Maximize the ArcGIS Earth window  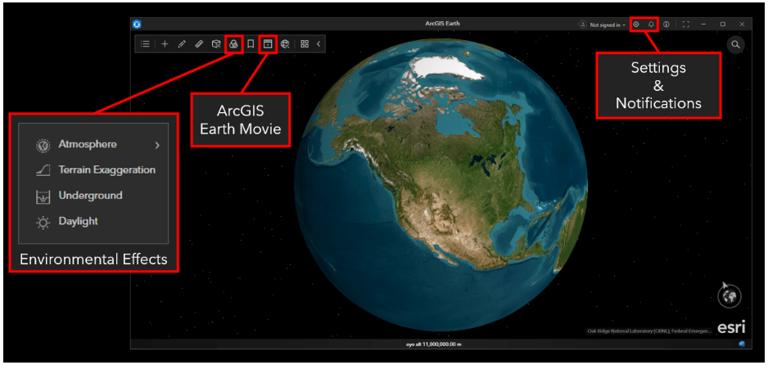point(722,24)
